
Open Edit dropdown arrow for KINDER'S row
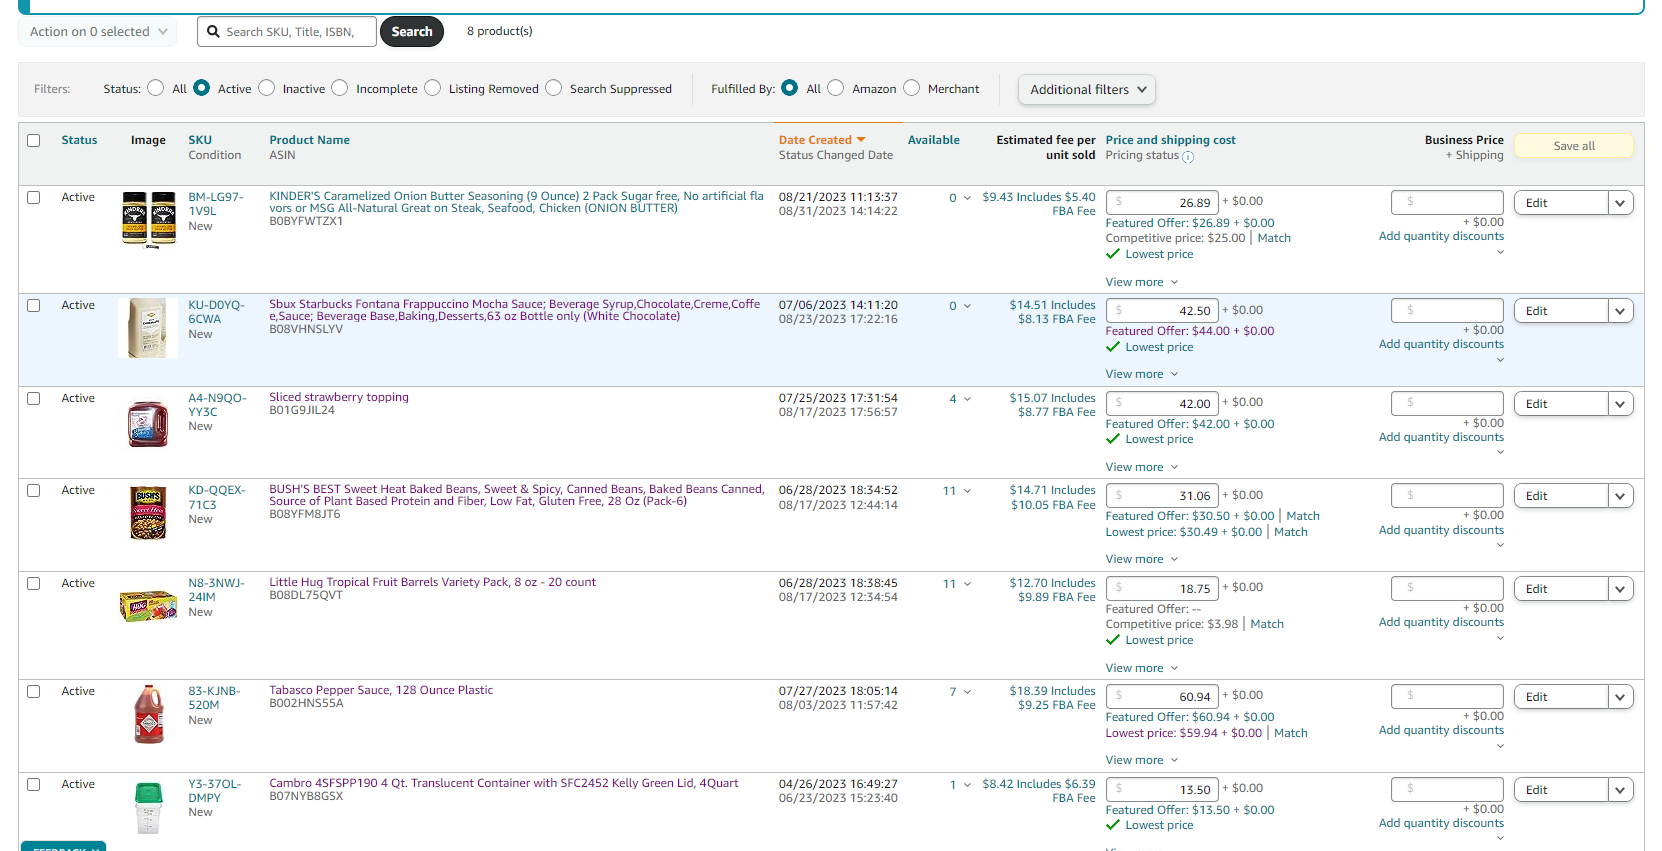[1621, 203]
